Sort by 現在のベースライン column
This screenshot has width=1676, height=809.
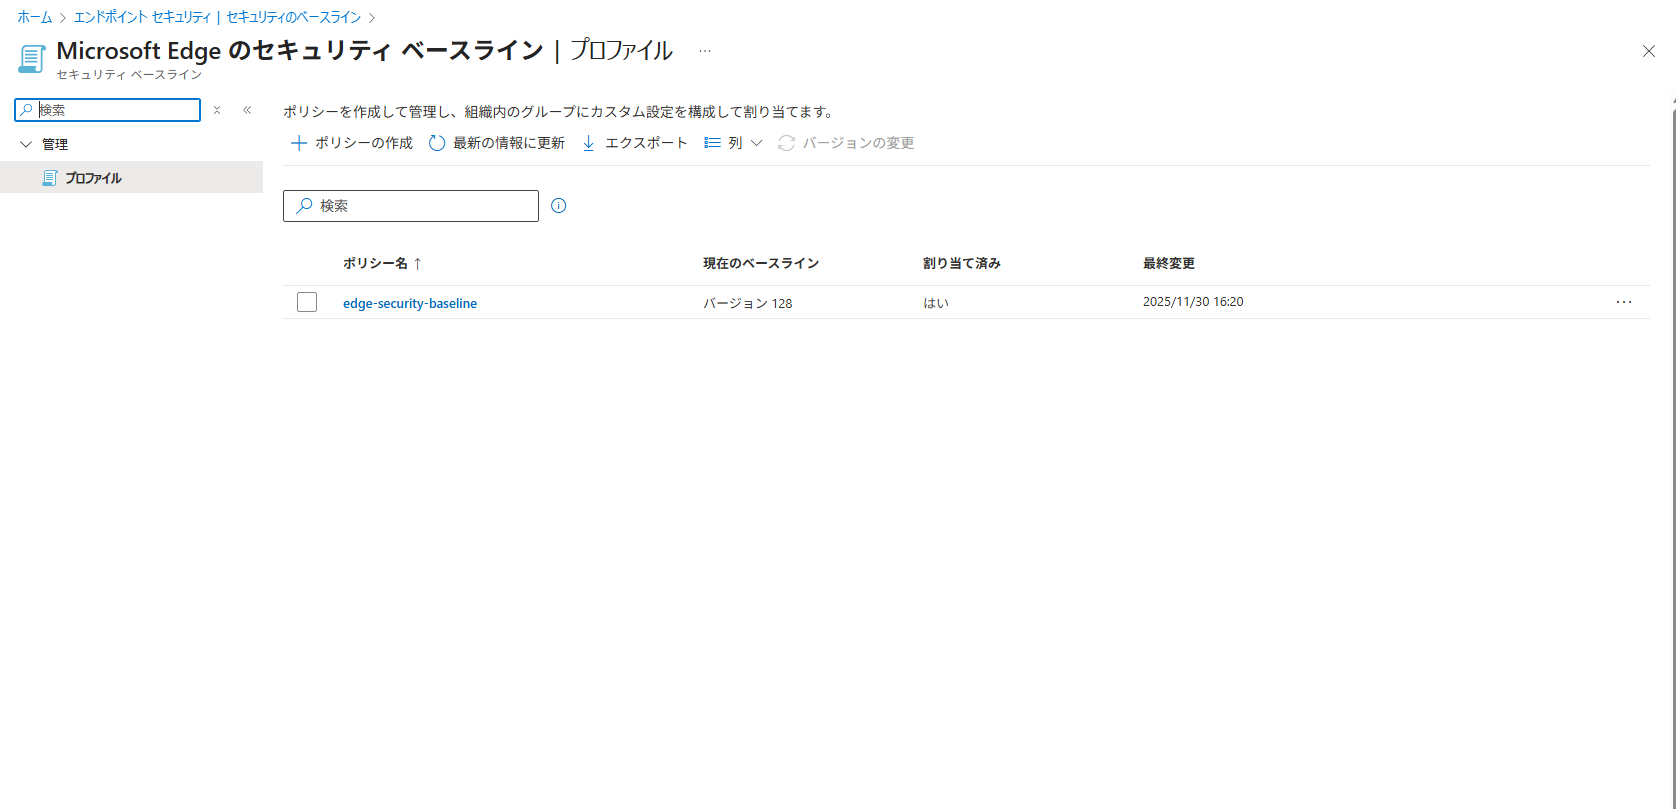pos(761,263)
